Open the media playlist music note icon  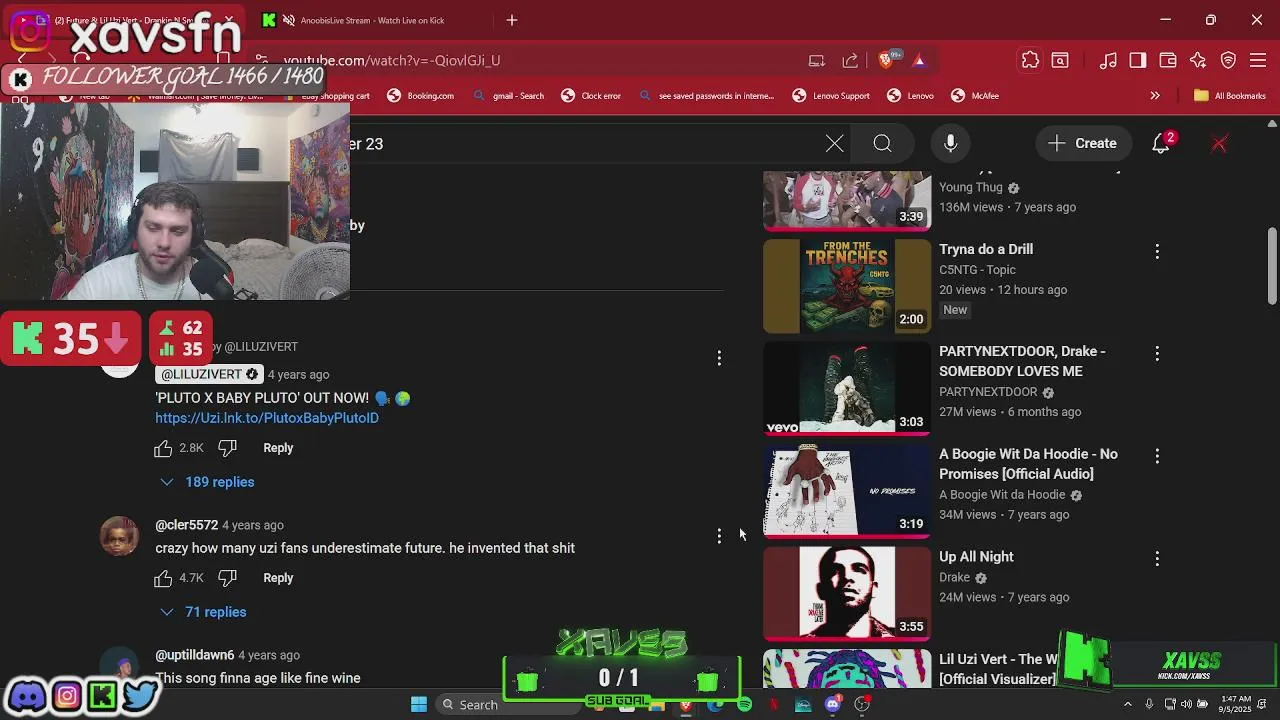pyautogui.click(x=1108, y=61)
